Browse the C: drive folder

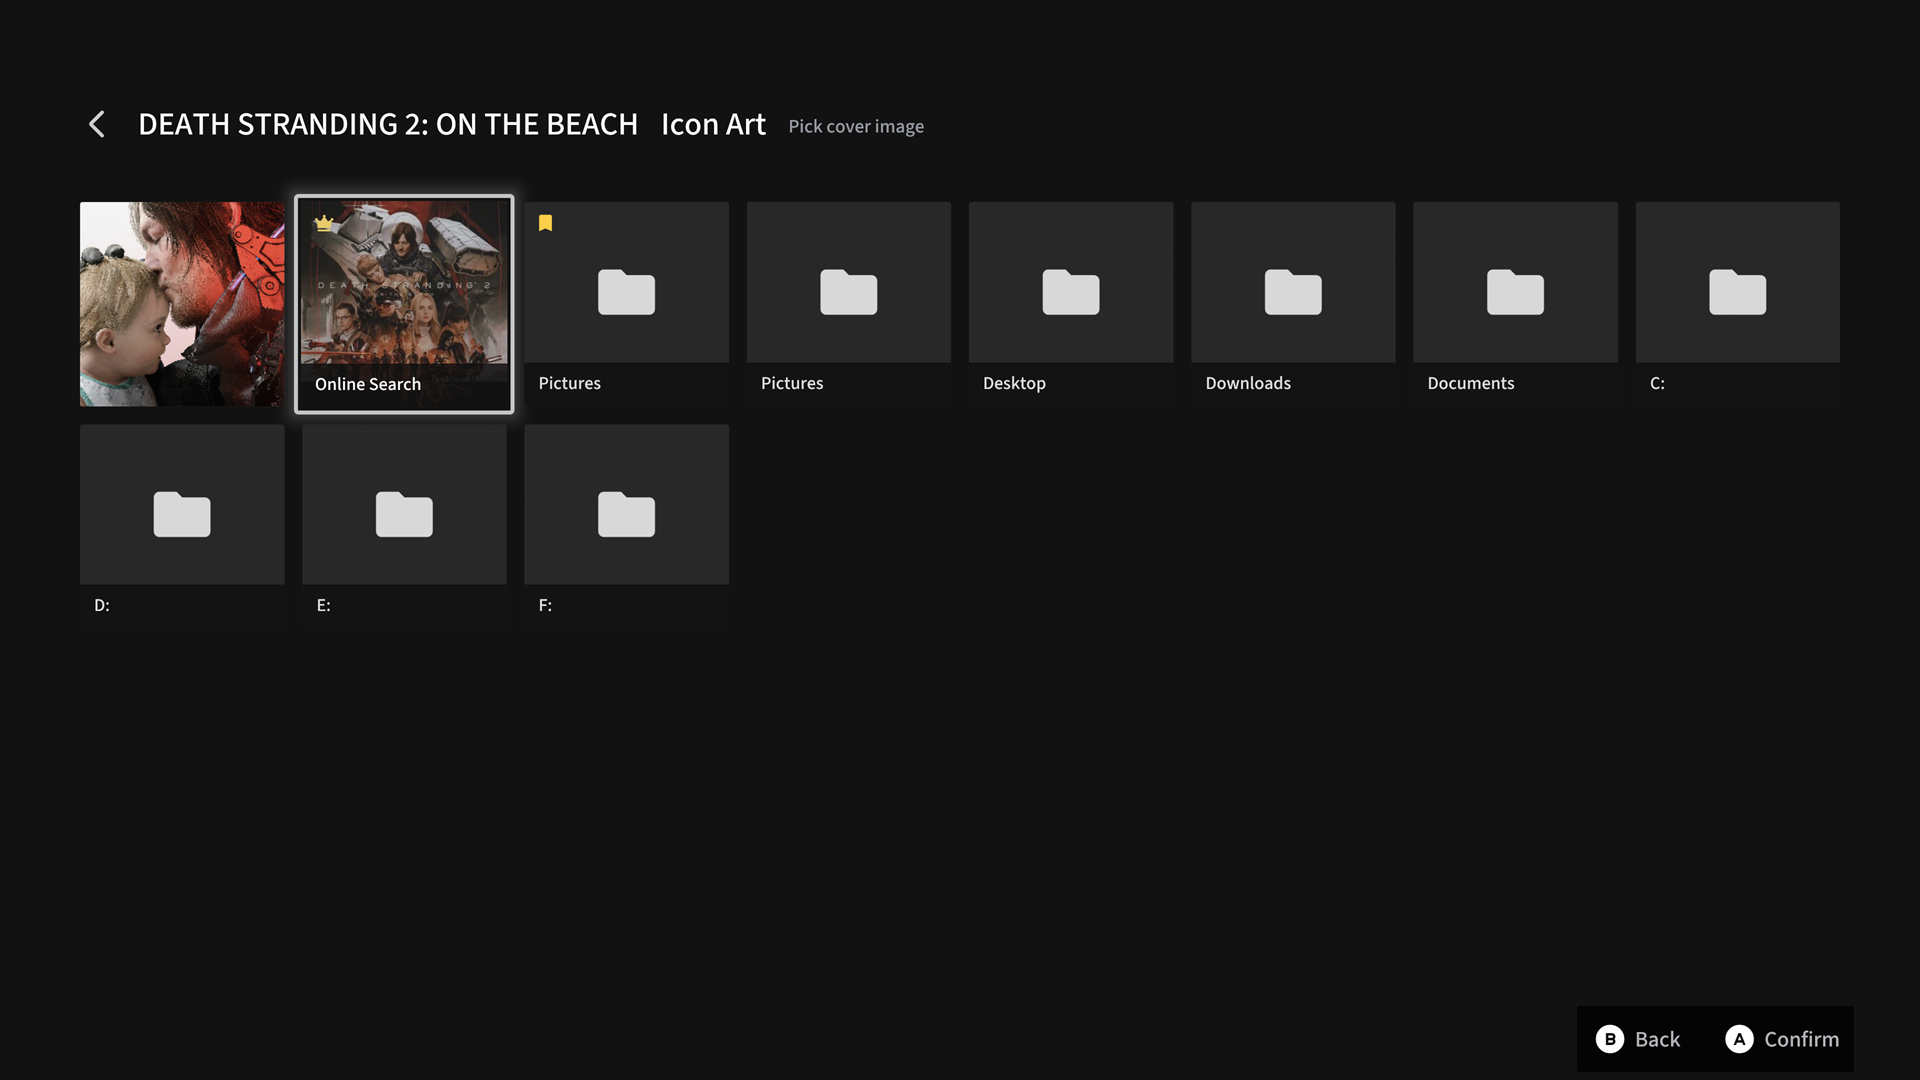(x=1737, y=304)
